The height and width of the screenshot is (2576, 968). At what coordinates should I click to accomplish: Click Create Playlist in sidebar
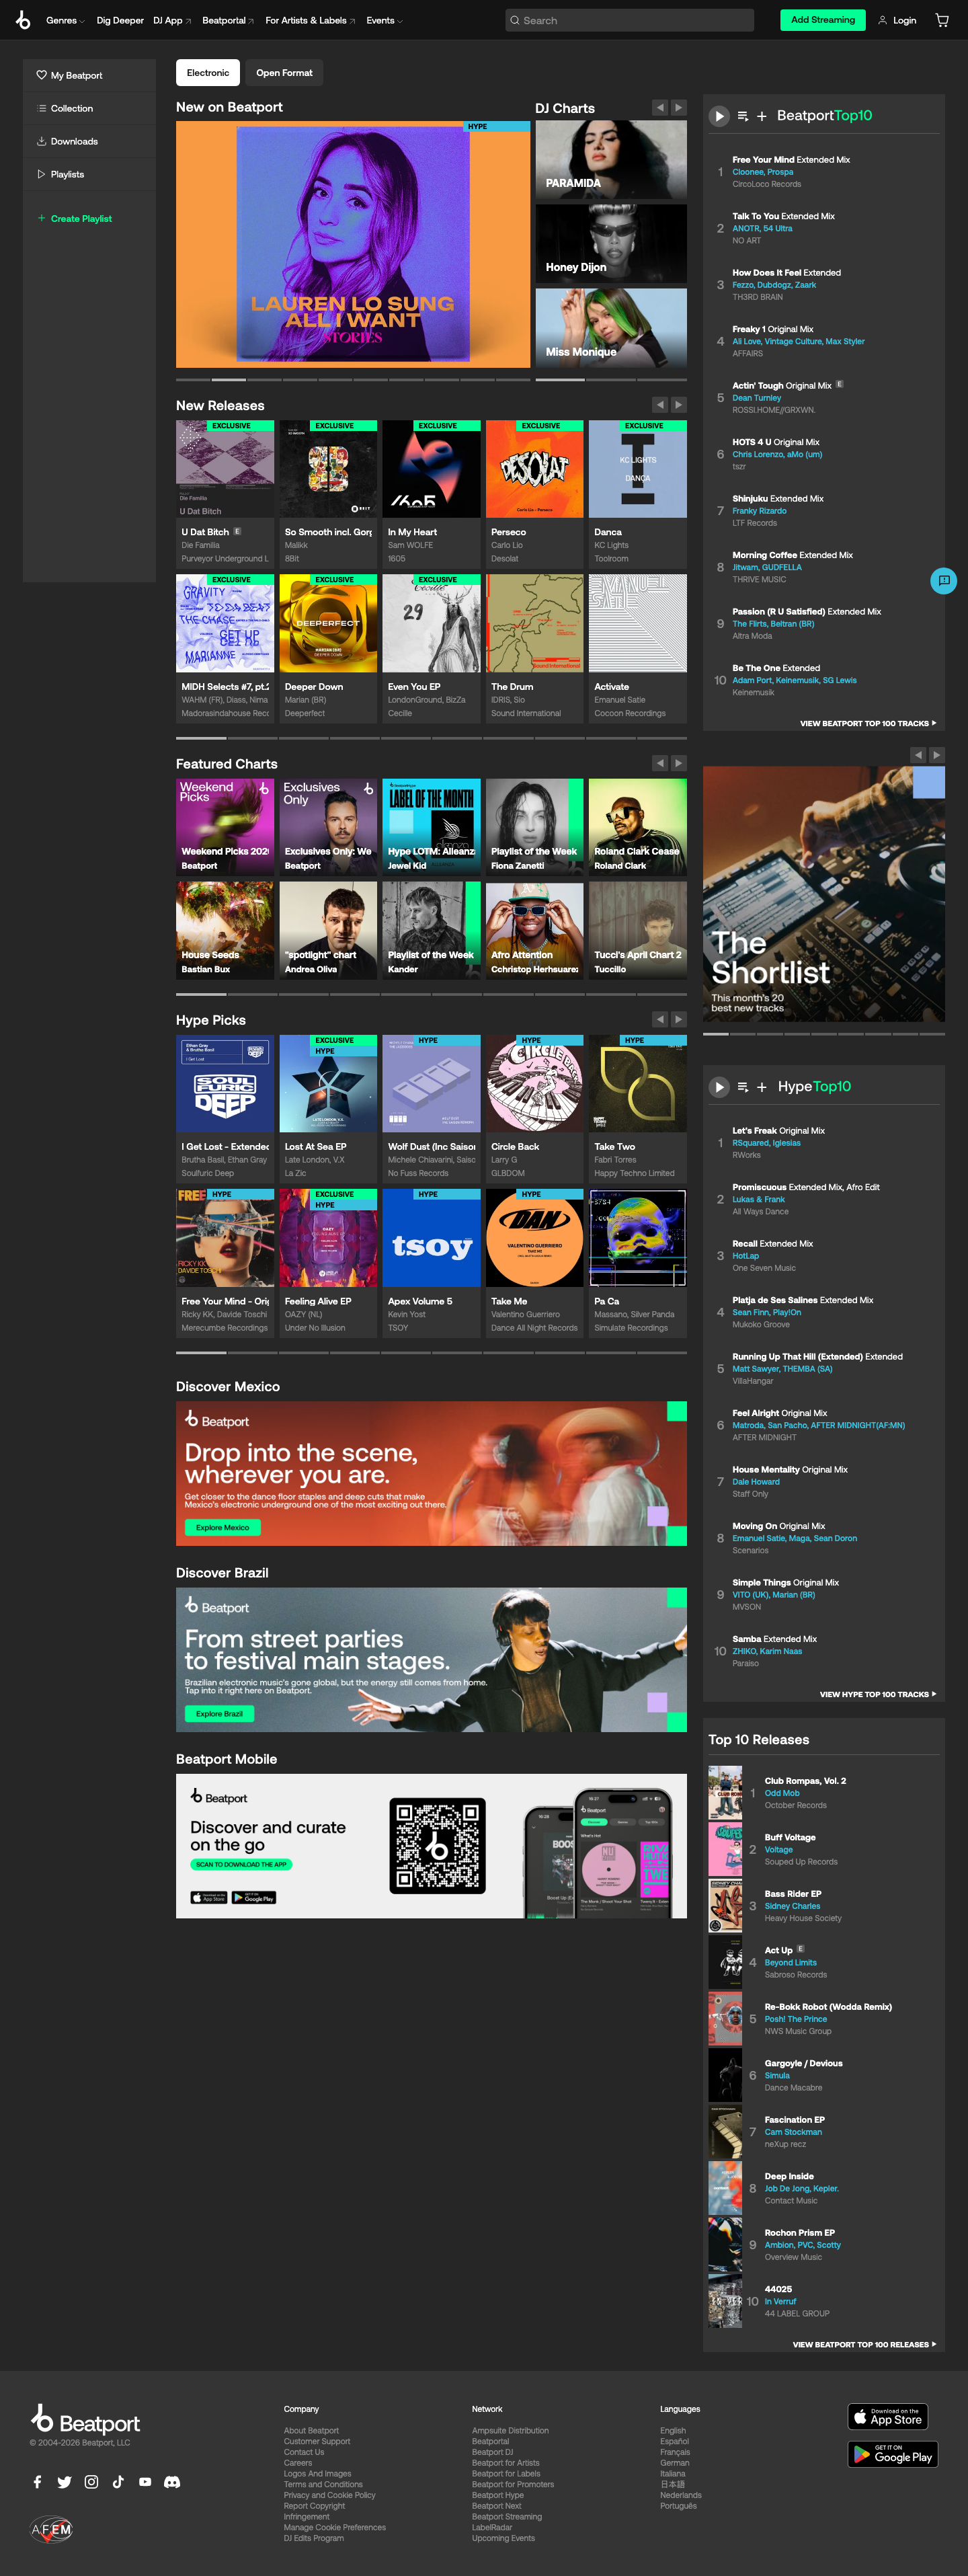75,218
